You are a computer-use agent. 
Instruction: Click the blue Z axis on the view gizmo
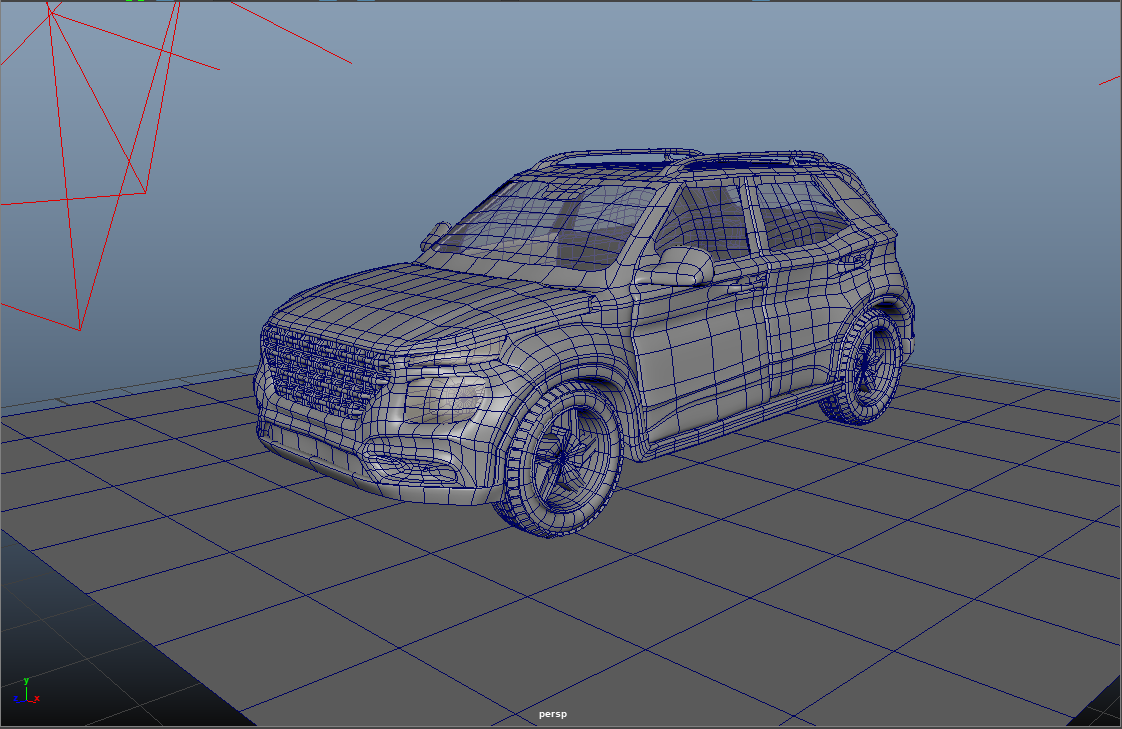pos(18,700)
